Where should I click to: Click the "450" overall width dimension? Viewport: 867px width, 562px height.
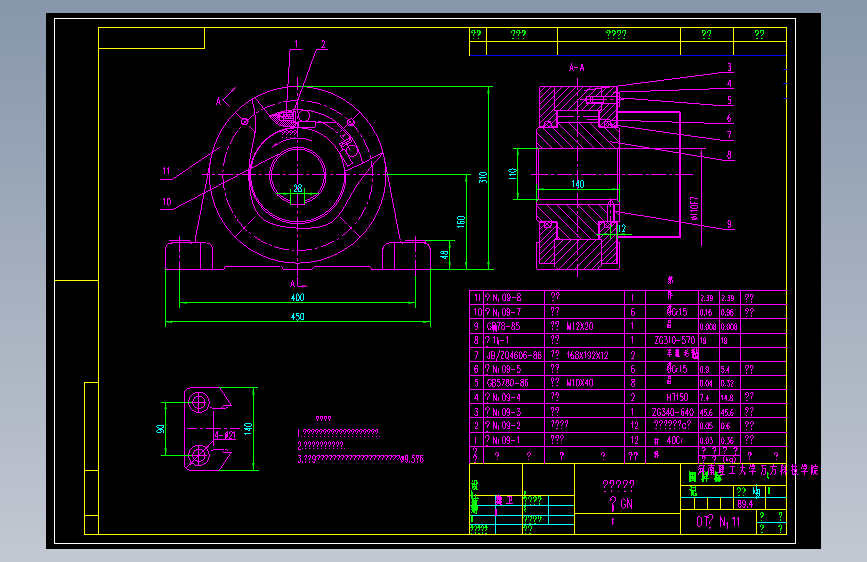pos(297,317)
